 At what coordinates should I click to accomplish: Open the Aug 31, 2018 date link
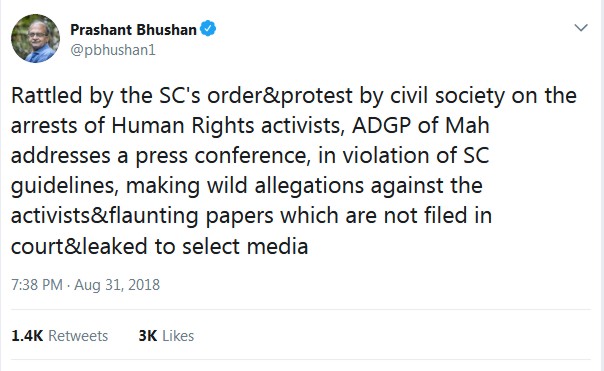click(117, 285)
